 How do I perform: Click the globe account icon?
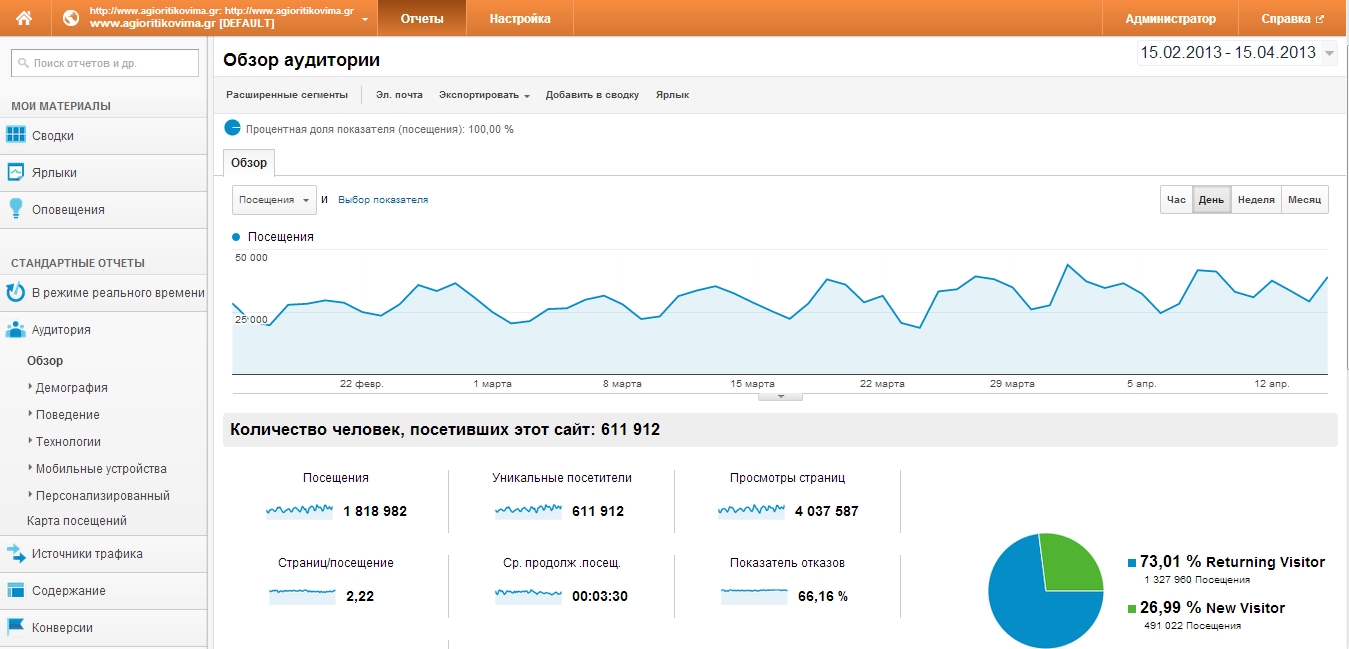(x=71, y=18)
